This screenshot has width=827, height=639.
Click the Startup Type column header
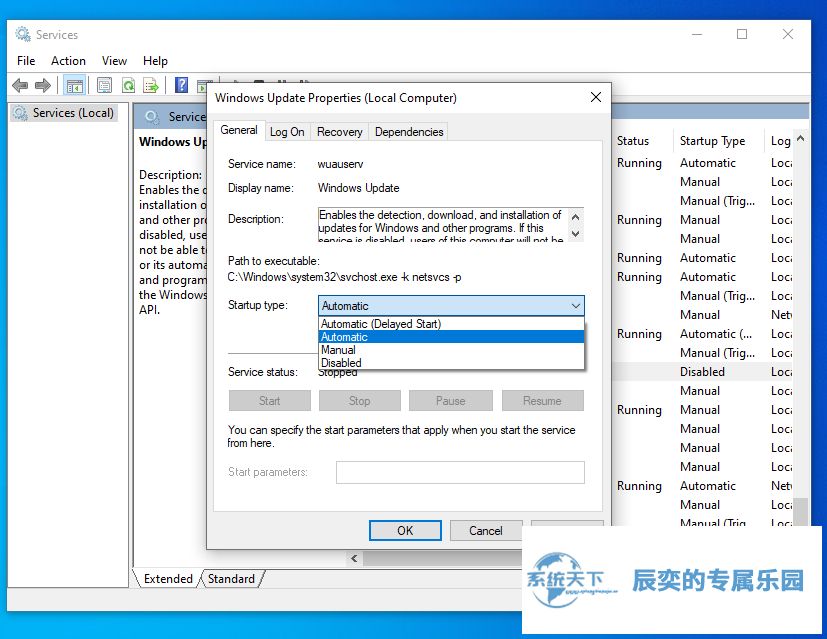(x=712, y=141)
